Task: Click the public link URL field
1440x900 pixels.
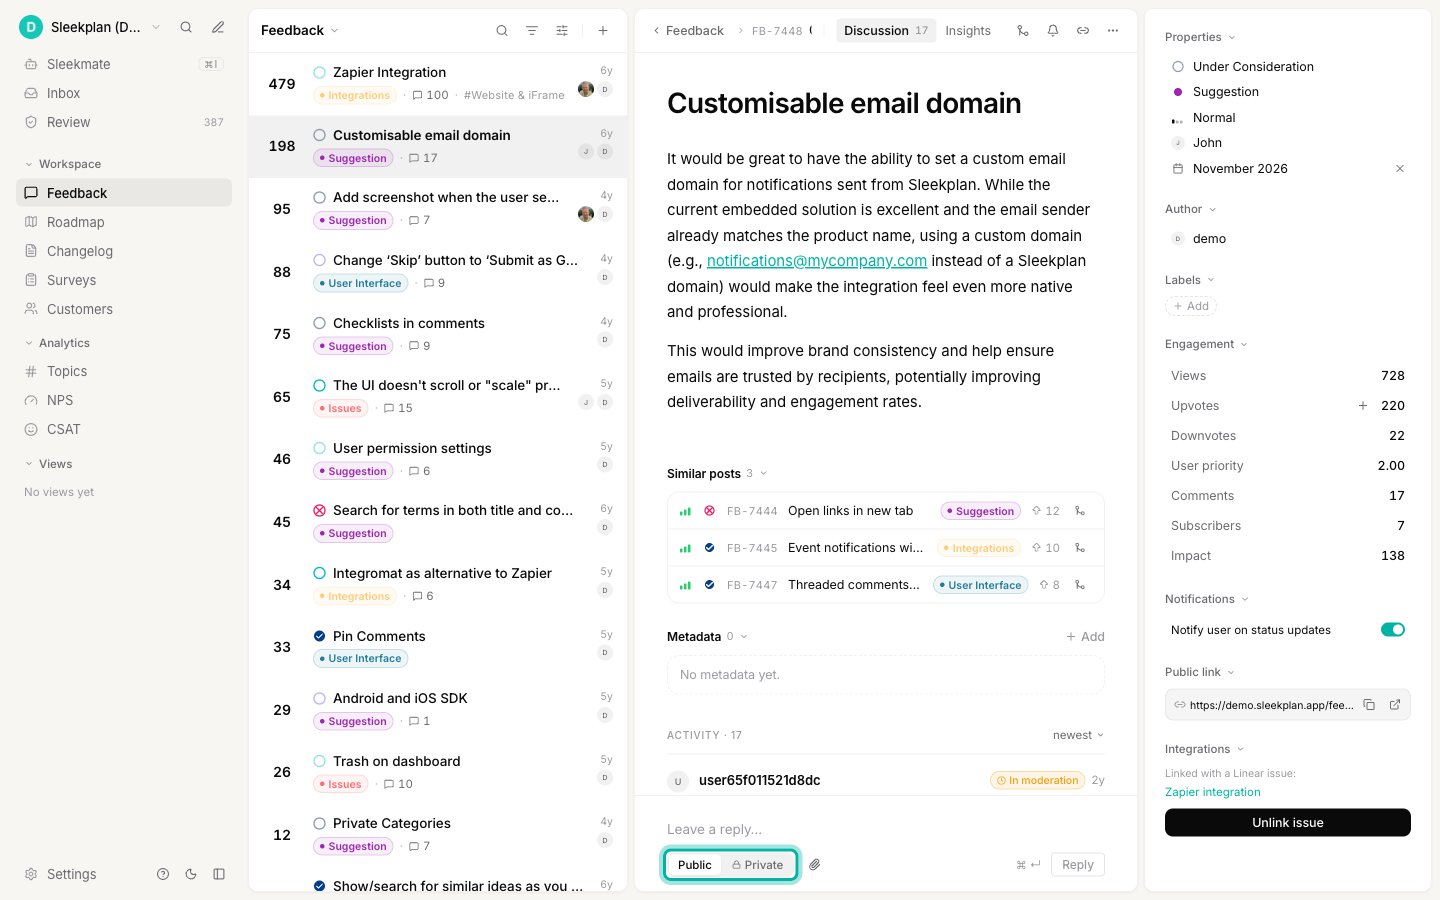Action: click(x=1288, y=705)
